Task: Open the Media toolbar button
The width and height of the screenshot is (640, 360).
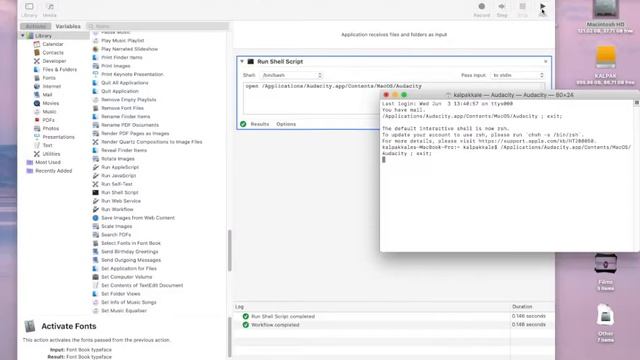Action: tap(50, 10)
